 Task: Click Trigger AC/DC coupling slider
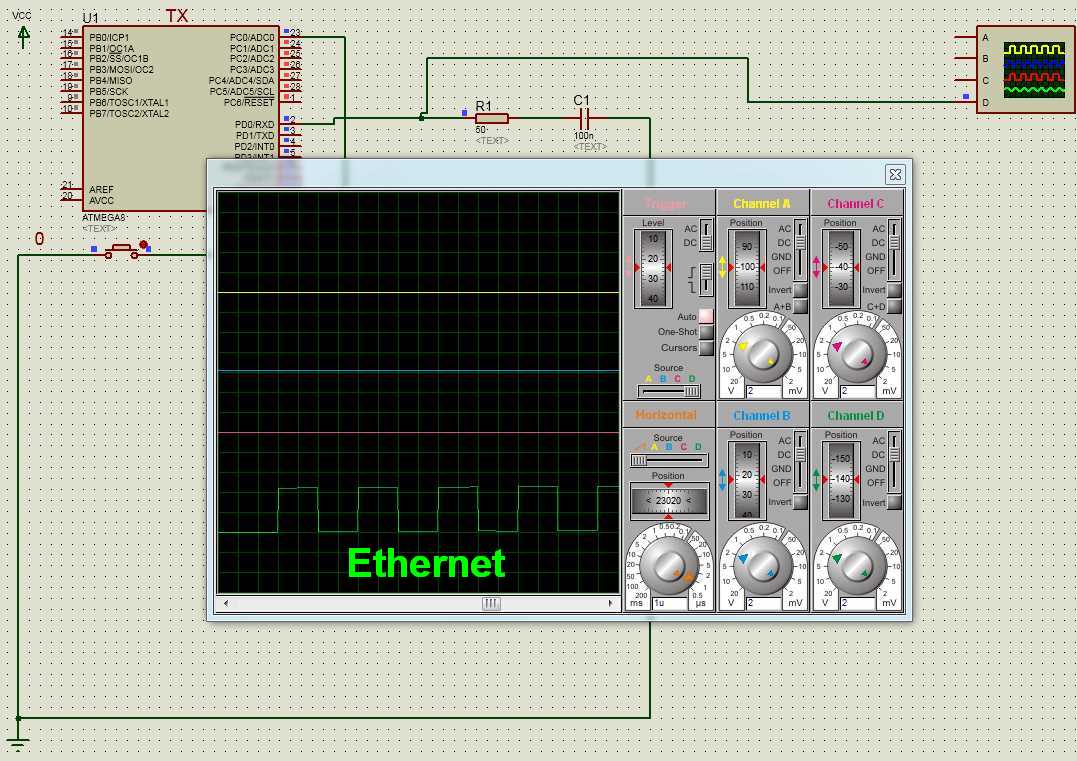tap(706, 236)
